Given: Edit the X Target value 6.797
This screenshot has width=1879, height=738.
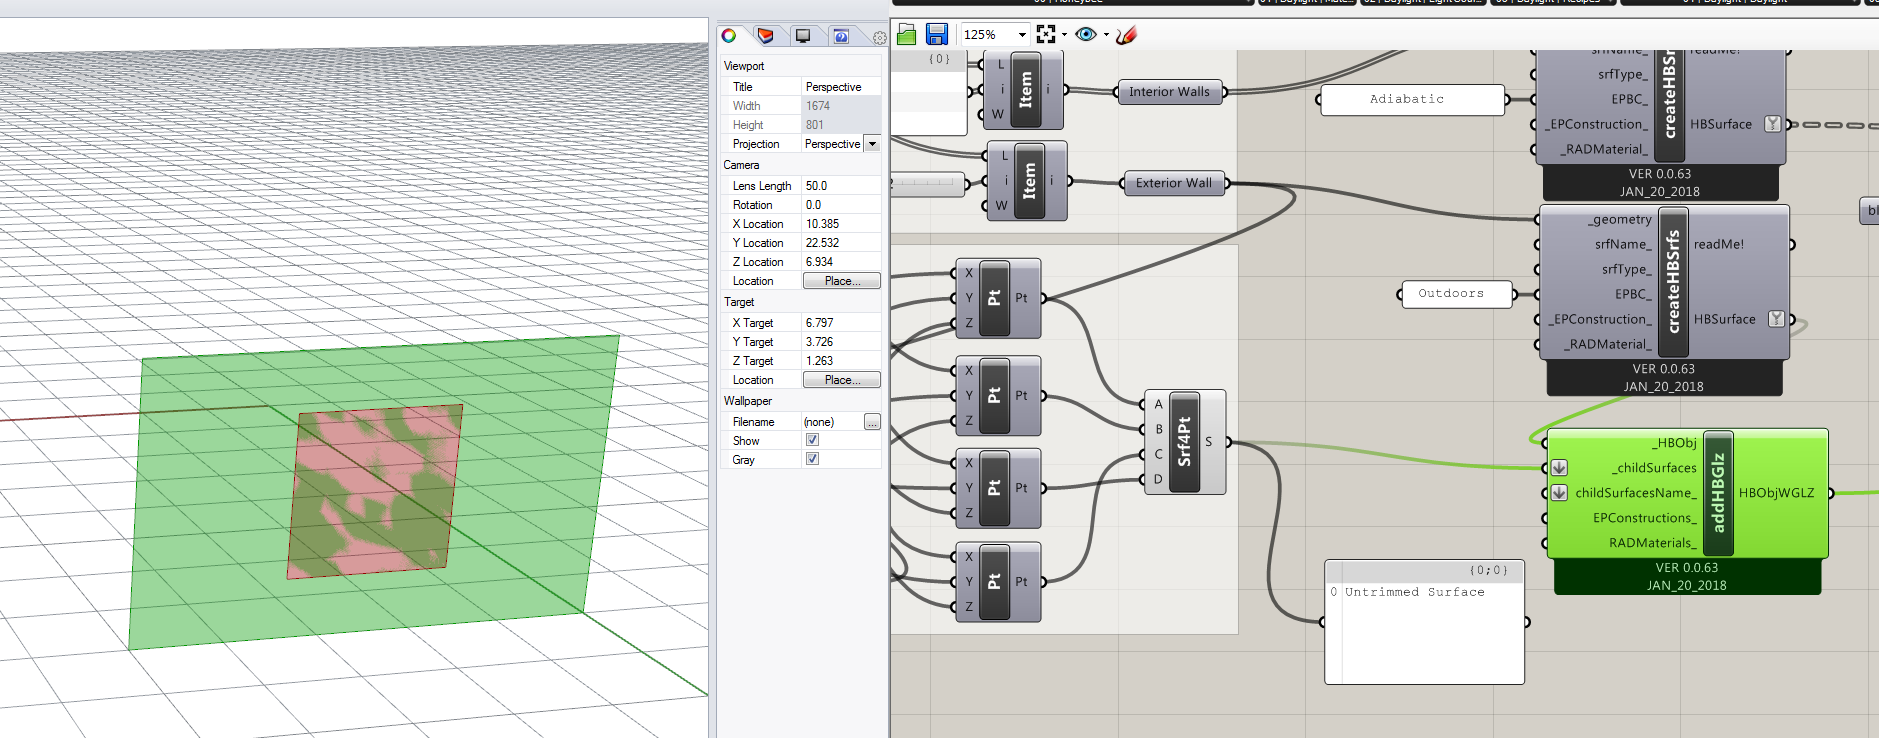Looking at the screenshot, I should pyautogui.click(x=841, y=323).
